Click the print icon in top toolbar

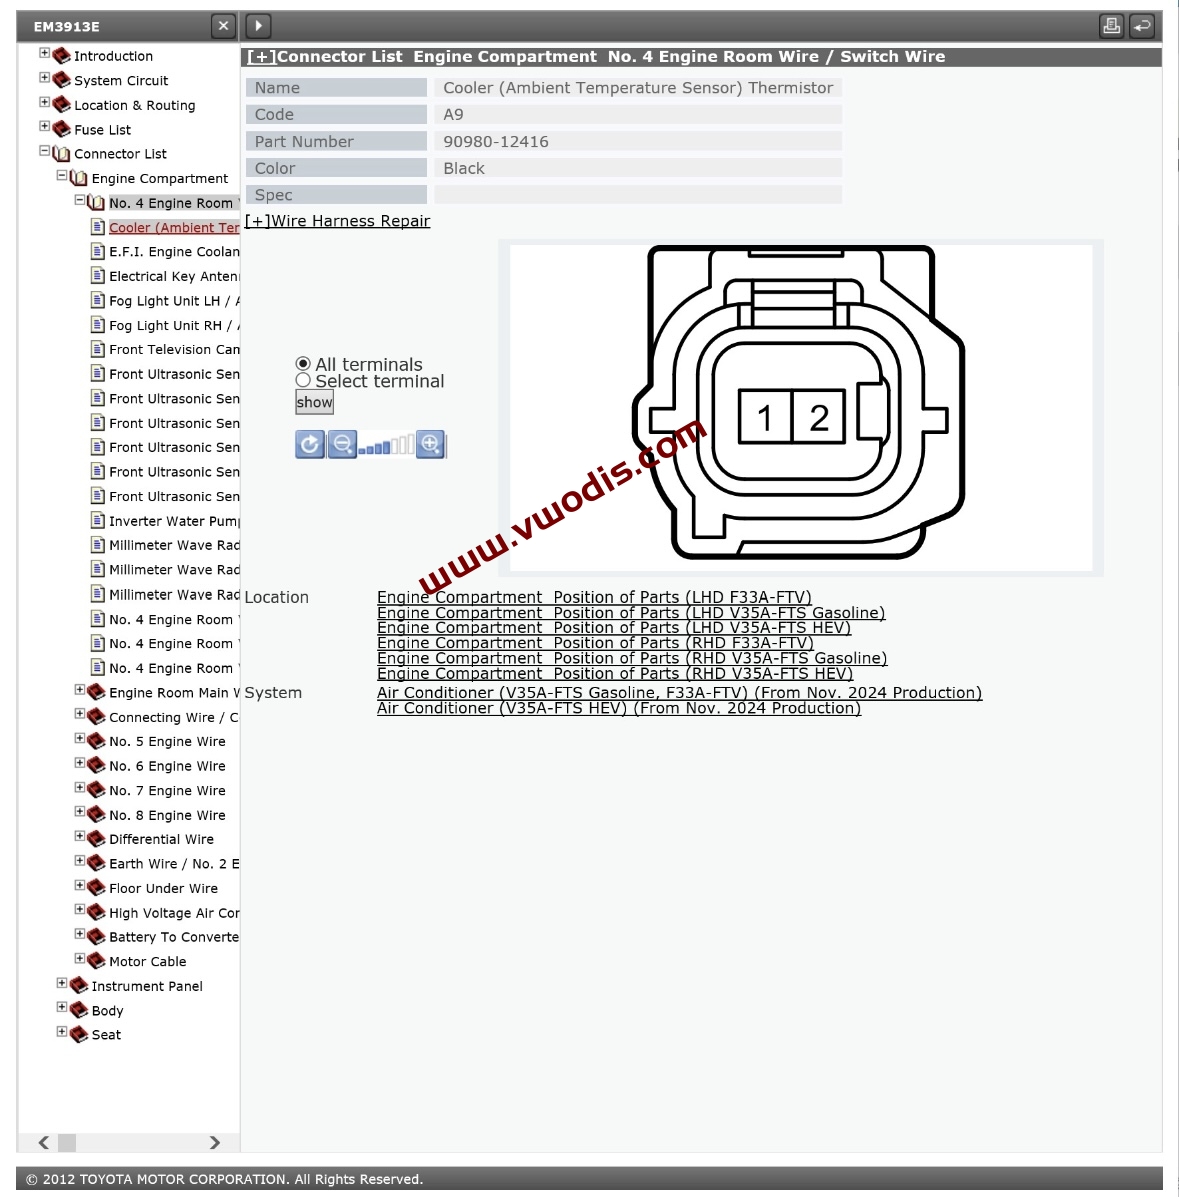tap(1111, 26)
